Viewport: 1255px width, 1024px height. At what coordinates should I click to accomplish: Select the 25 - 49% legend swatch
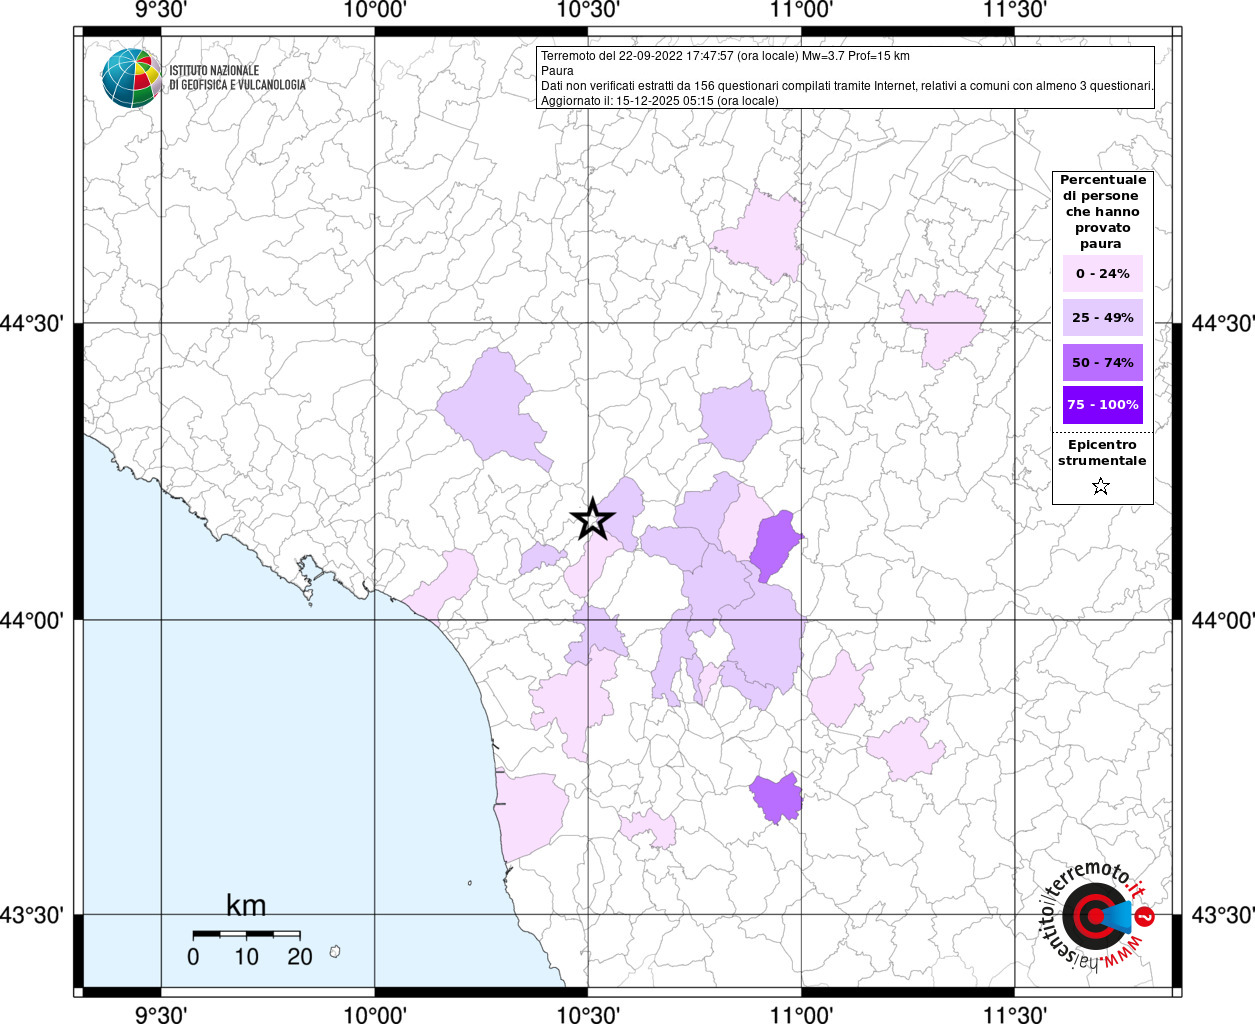1102,318
